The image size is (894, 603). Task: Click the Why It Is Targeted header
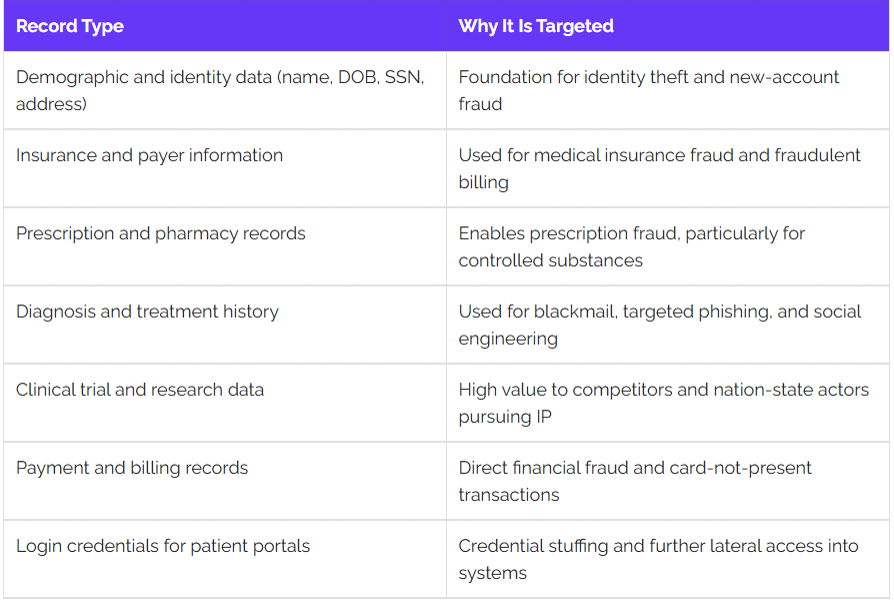coord(536,26)
